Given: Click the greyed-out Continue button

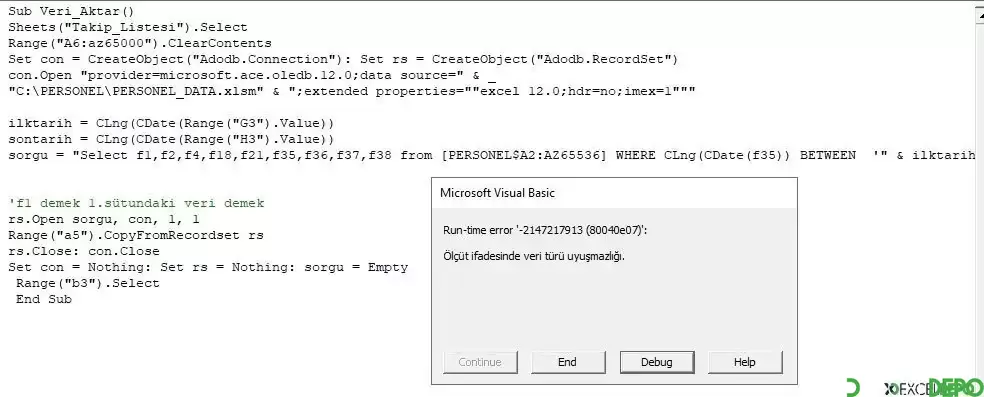Looking at the screenshot, I should [x=480, y=362].
